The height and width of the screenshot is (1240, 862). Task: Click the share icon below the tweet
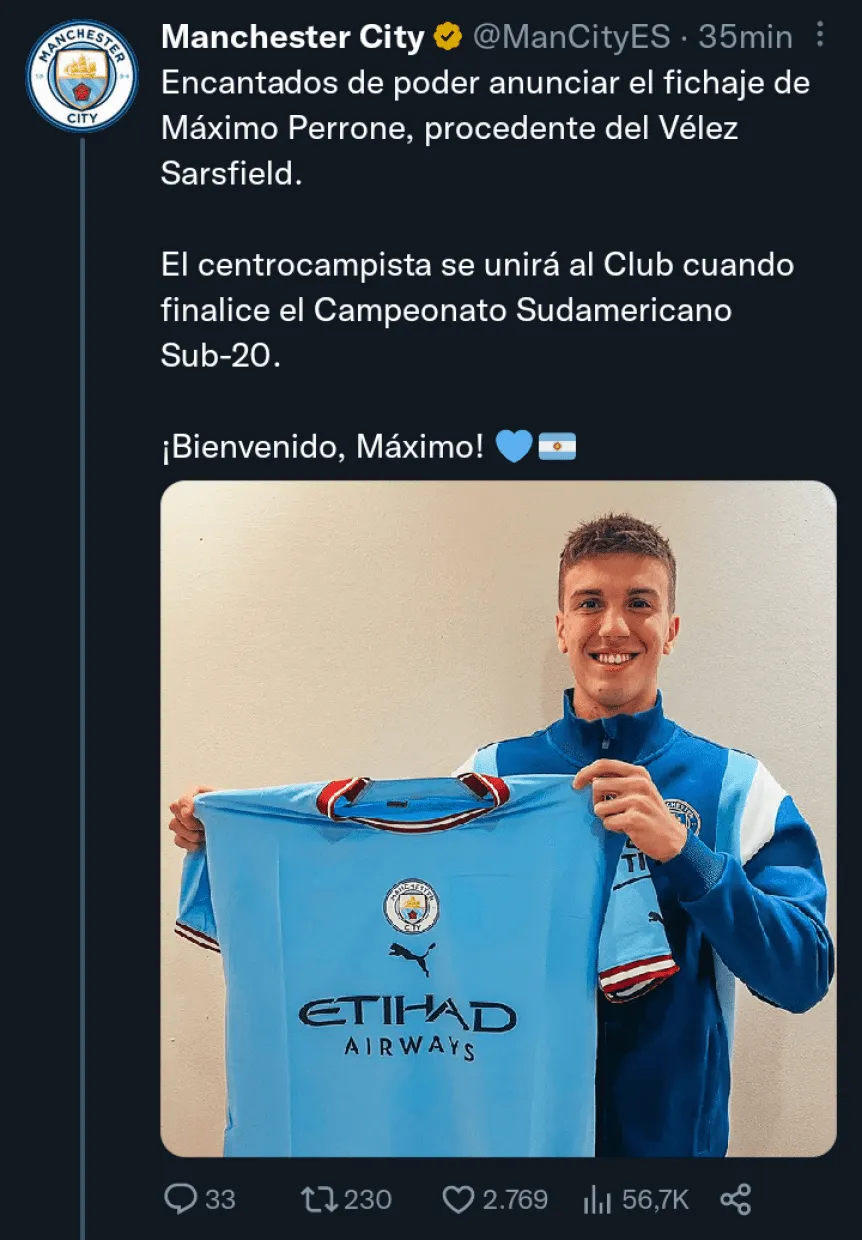pyautogui.click(x=736, y=1199)
